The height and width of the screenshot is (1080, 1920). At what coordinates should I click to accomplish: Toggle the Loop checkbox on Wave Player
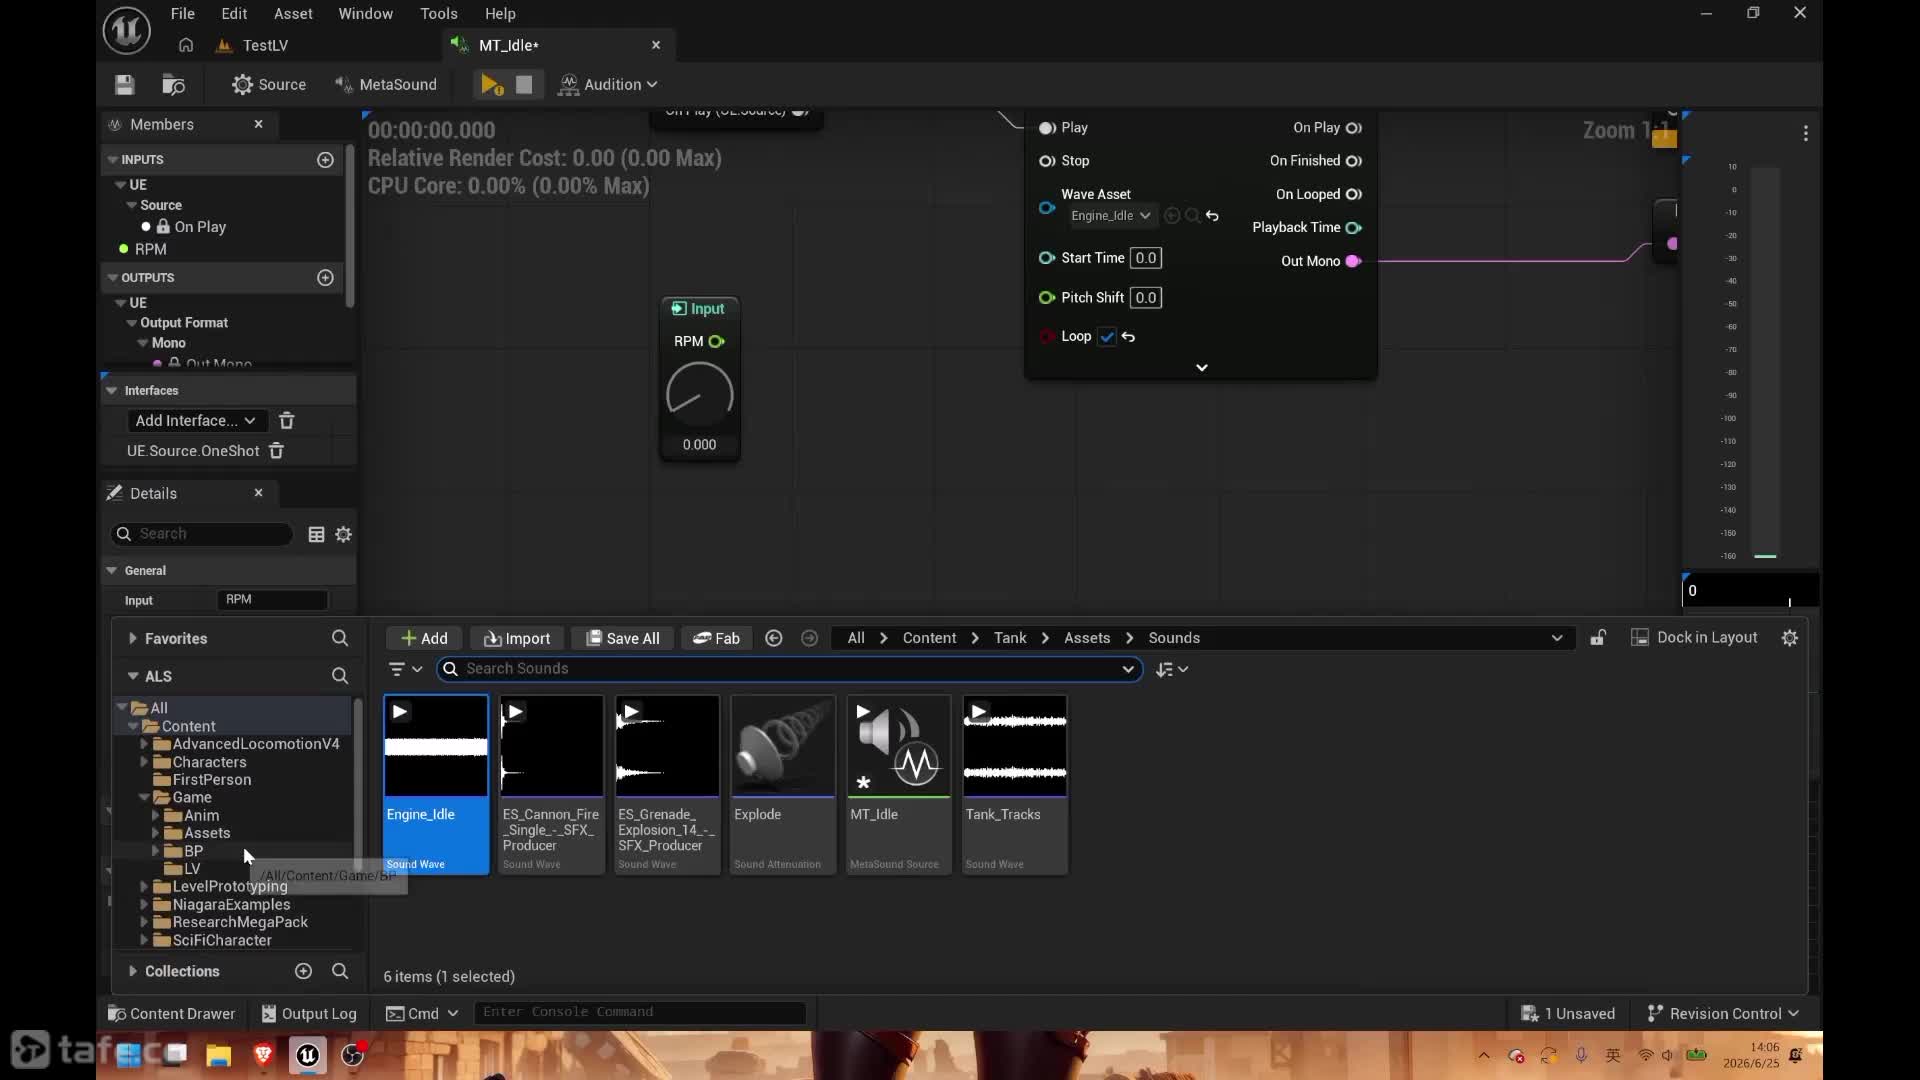(1107, 337)
